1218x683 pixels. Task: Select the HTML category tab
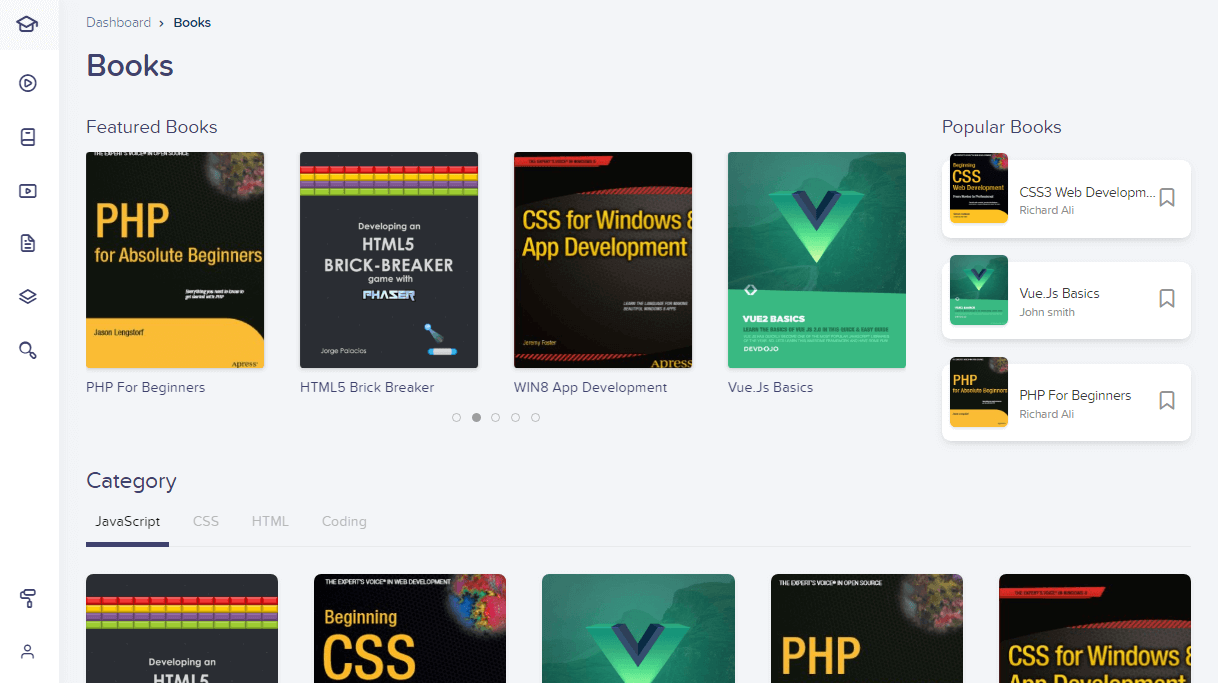pos(270,521)
